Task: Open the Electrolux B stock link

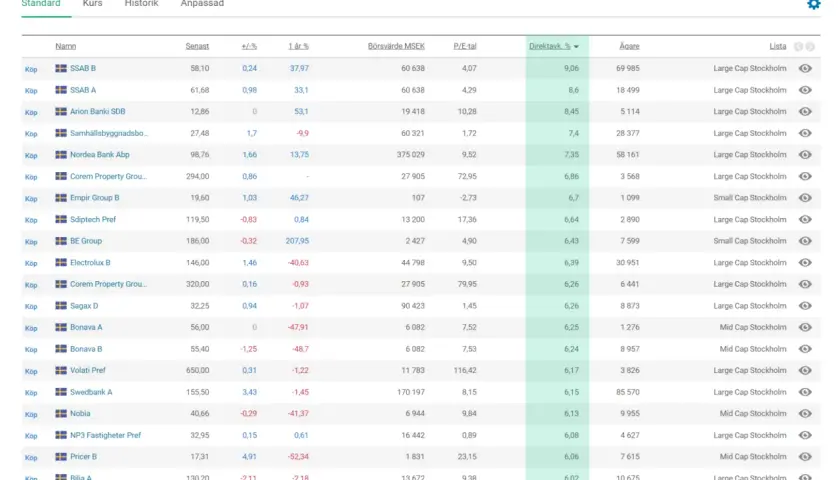Action: (90, 262)
